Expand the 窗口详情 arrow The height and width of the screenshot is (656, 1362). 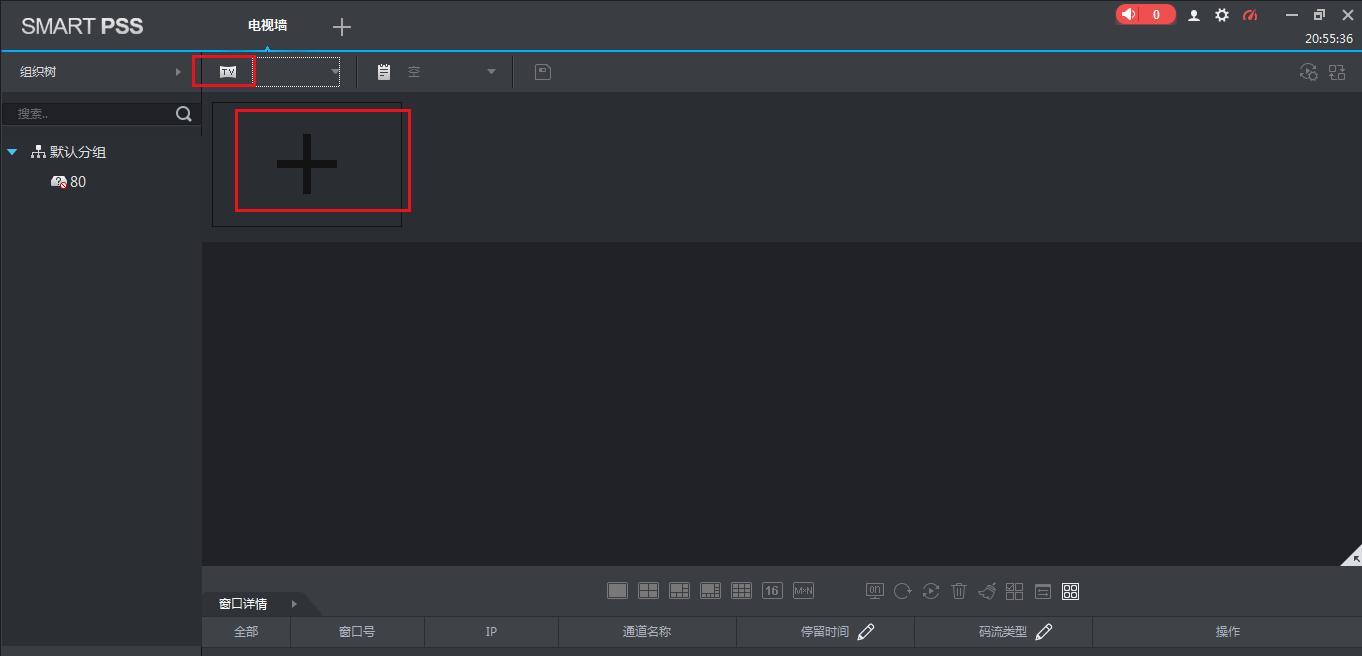(294, 604)
